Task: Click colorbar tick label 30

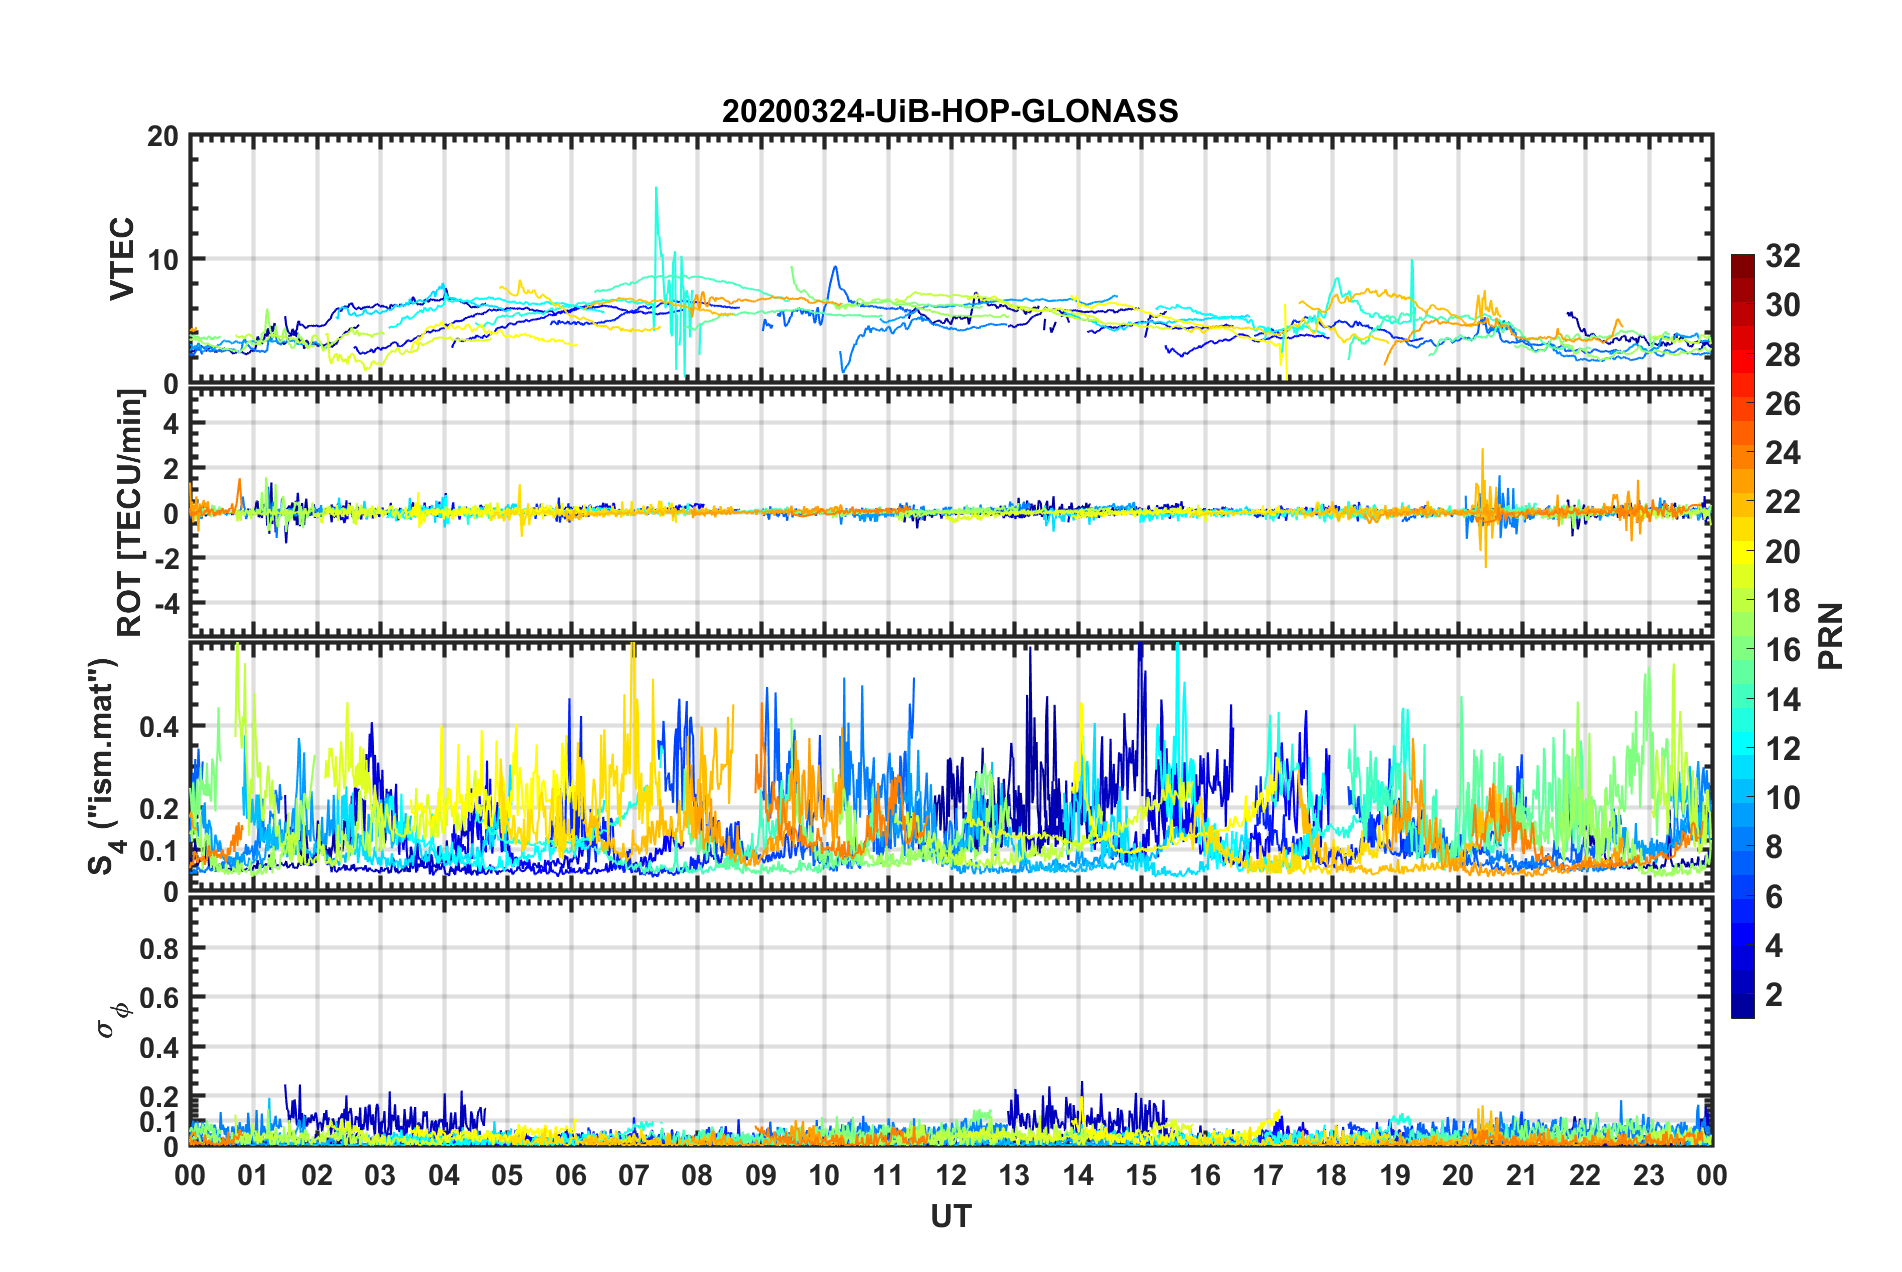Action: coord(1783,305)
